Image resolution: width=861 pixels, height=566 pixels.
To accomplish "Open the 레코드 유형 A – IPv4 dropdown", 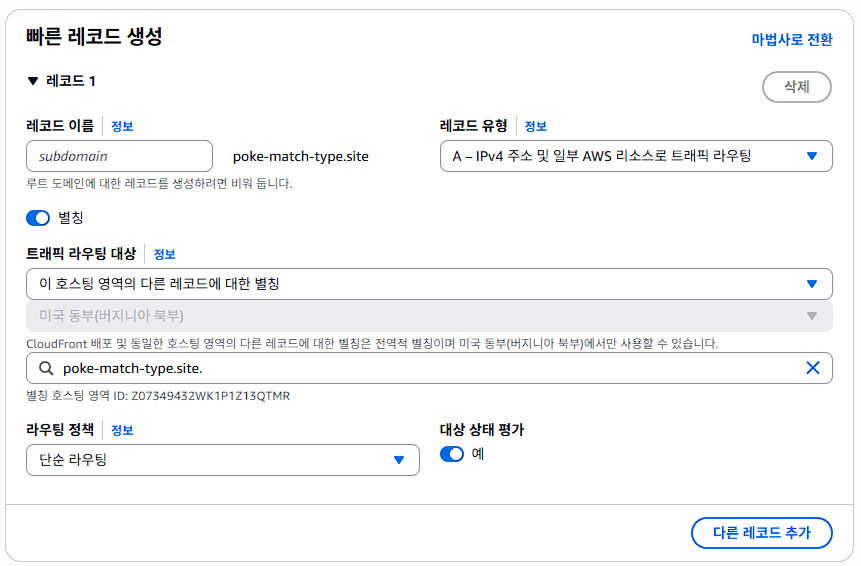I will click(x=636, y=156).
